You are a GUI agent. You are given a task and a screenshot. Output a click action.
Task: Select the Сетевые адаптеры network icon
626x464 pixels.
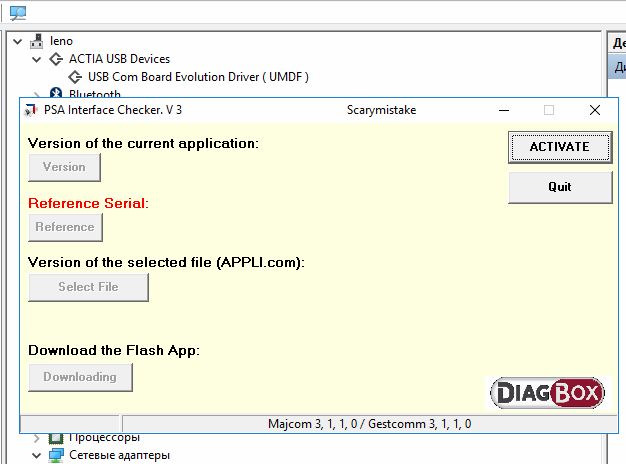pos(56,455)
